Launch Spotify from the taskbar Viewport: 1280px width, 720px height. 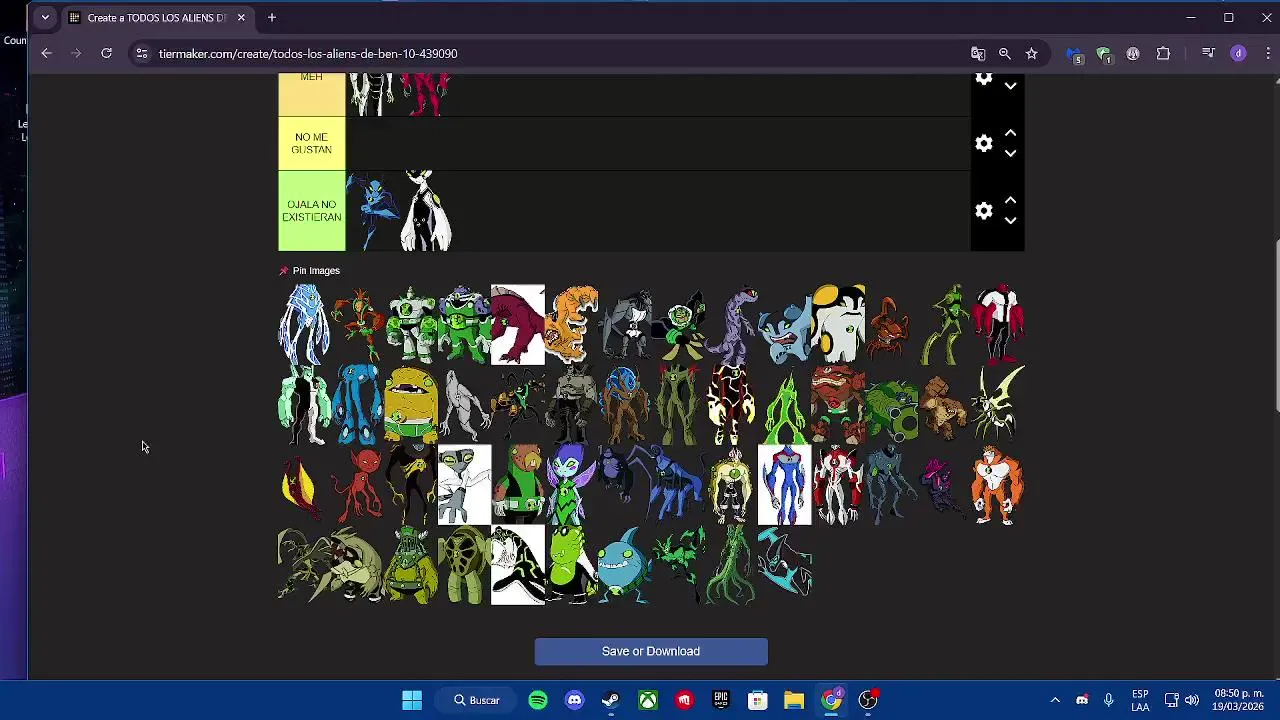point(538,700)
